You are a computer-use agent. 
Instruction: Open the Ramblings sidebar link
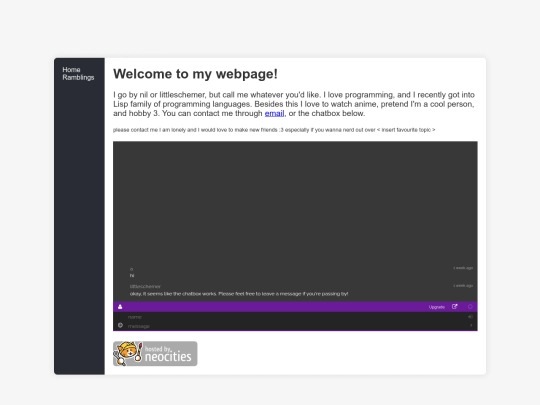click(x=78, y=77)
